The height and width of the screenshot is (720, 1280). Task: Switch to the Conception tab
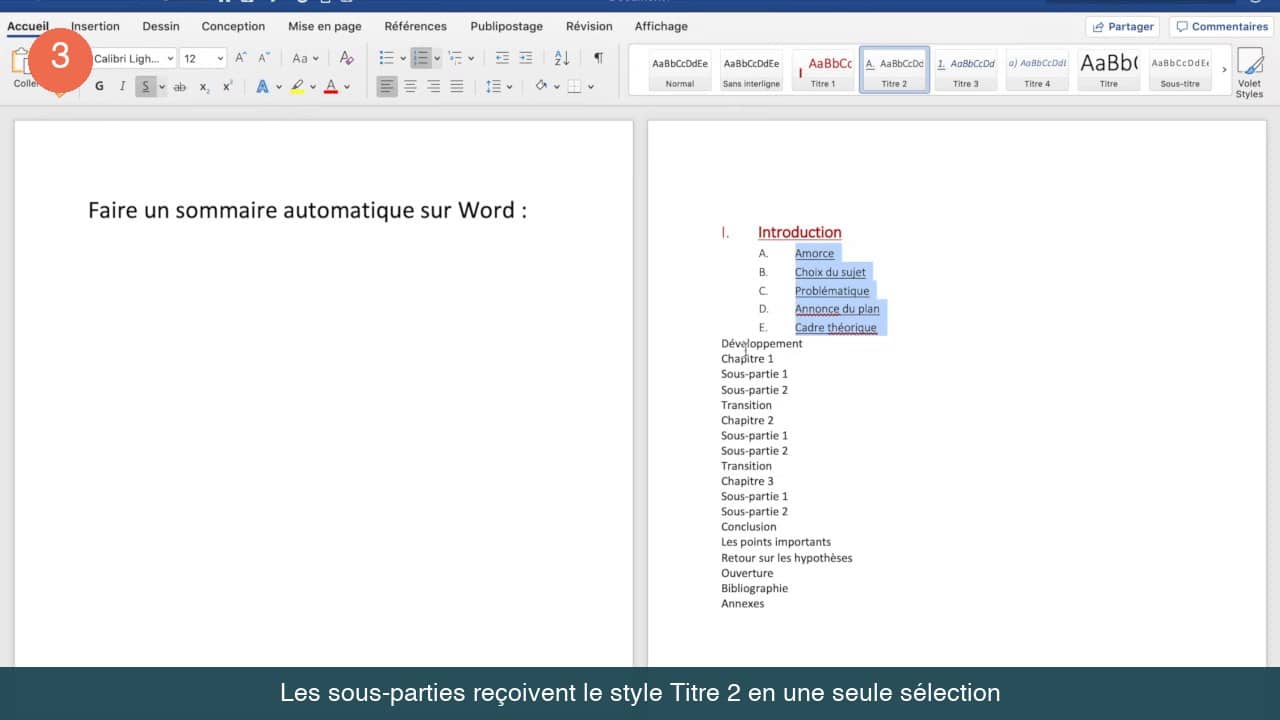click(x=233, y=26)
